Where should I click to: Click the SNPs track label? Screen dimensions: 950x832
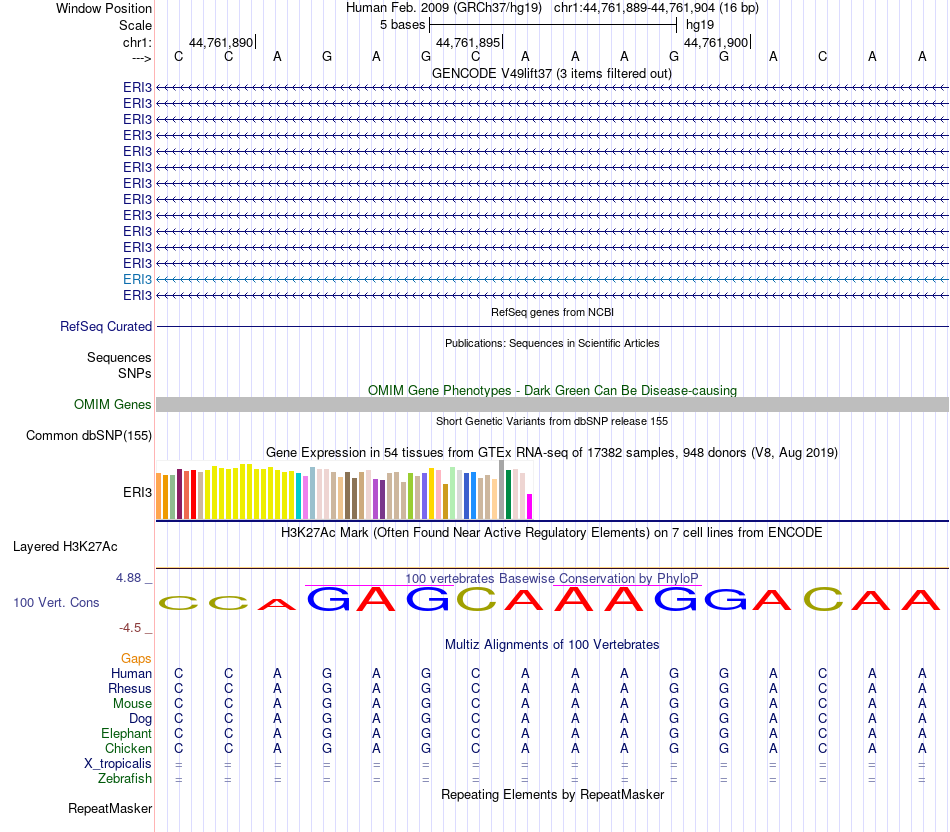pos(135,373)
